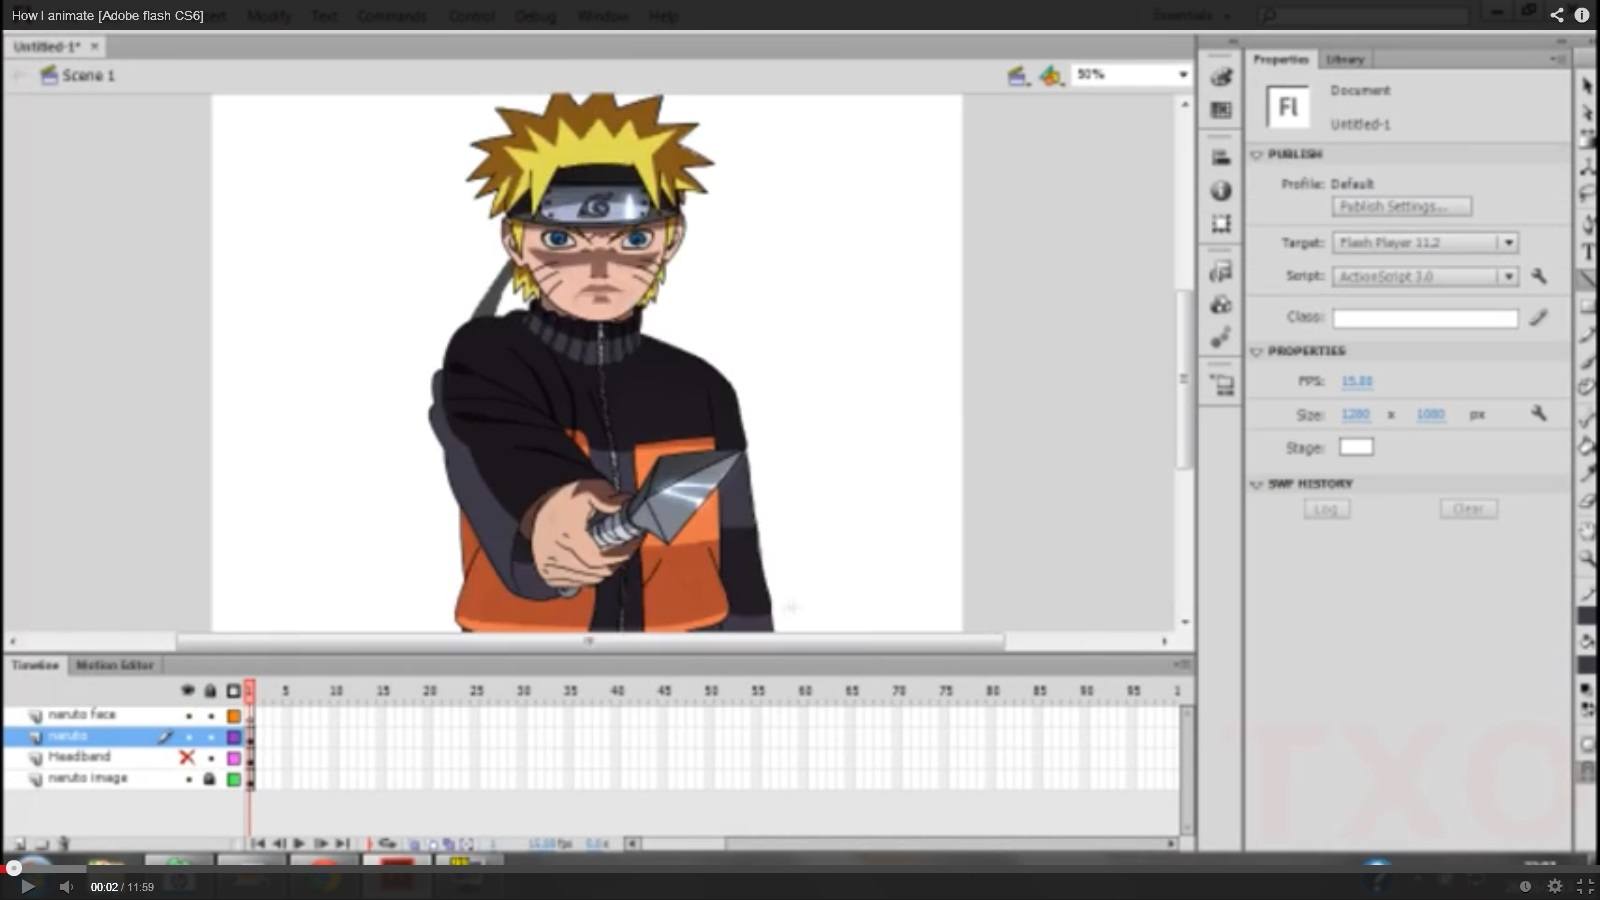This screenshot has height=900, width=1600.
Task: Toggle outlines for all layers
Action: pyautogui.click(x=234, y=691)
